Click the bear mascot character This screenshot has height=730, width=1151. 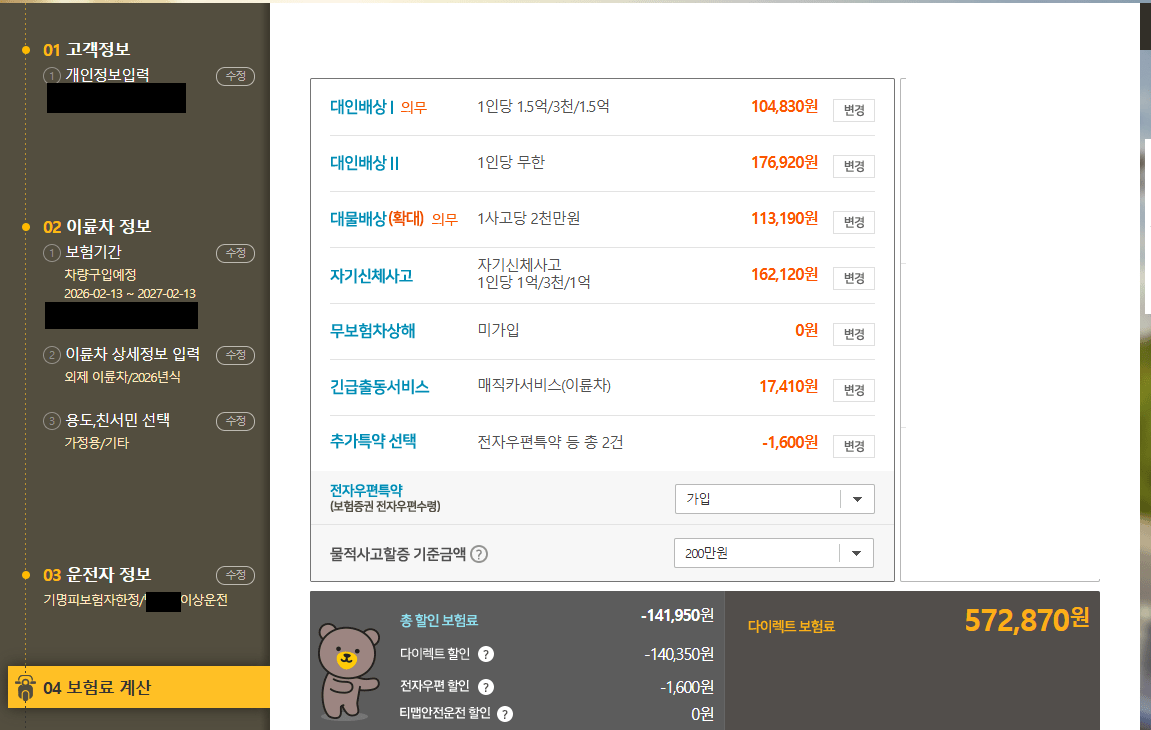click(x=347, y=670)
